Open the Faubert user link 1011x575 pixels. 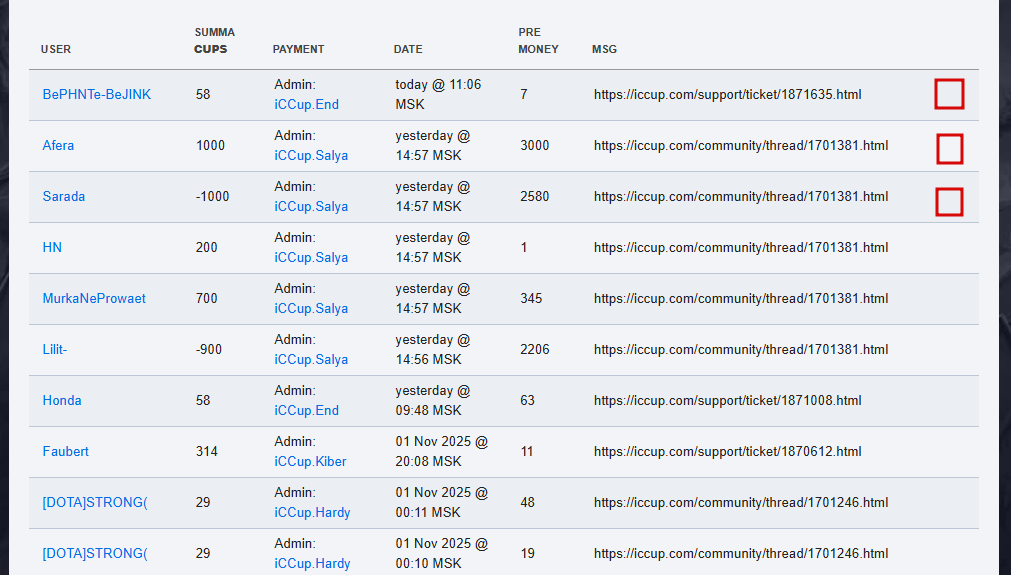coord(65,451)
